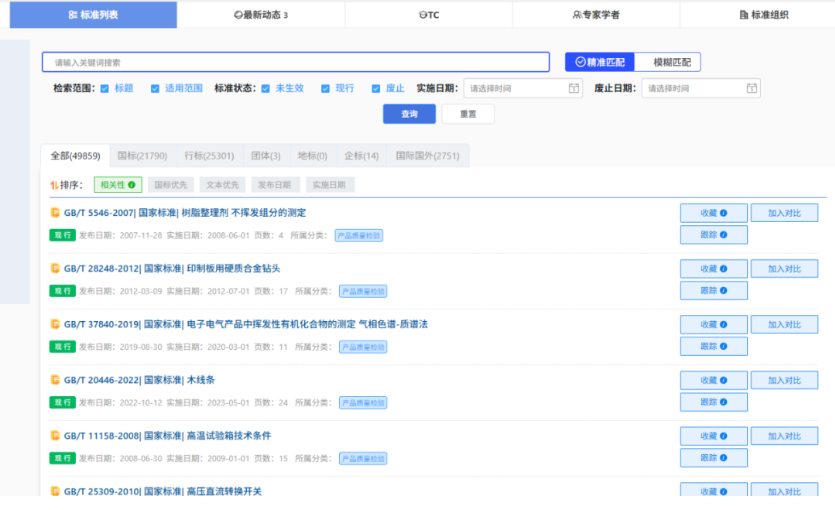
Task: Toggle the 未生效 status checkbox
Action: [266, 88]
